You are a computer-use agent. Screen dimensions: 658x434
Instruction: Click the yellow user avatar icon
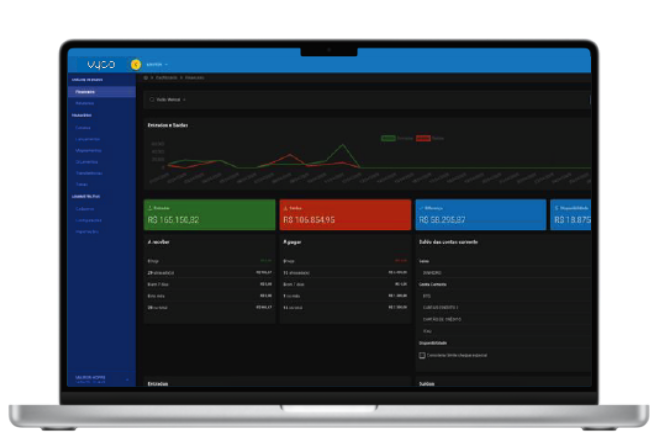(x=136, y=64)
